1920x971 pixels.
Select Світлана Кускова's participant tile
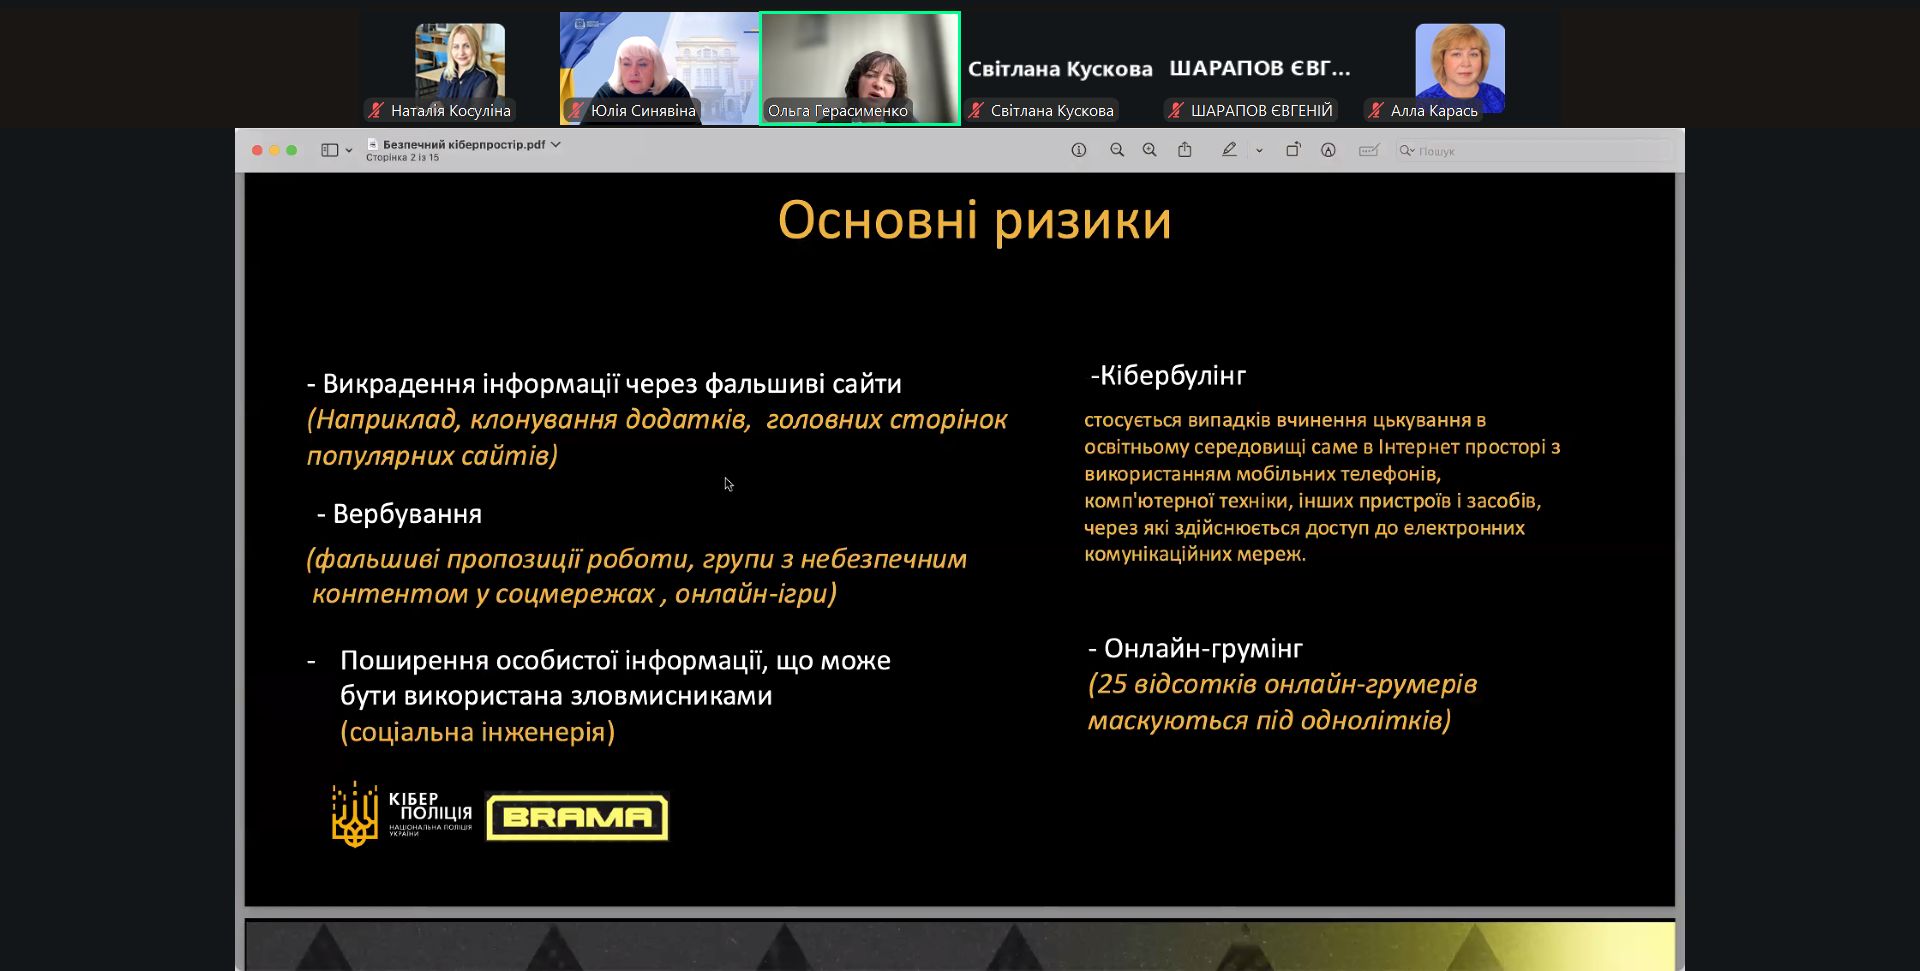(1059, 68)
